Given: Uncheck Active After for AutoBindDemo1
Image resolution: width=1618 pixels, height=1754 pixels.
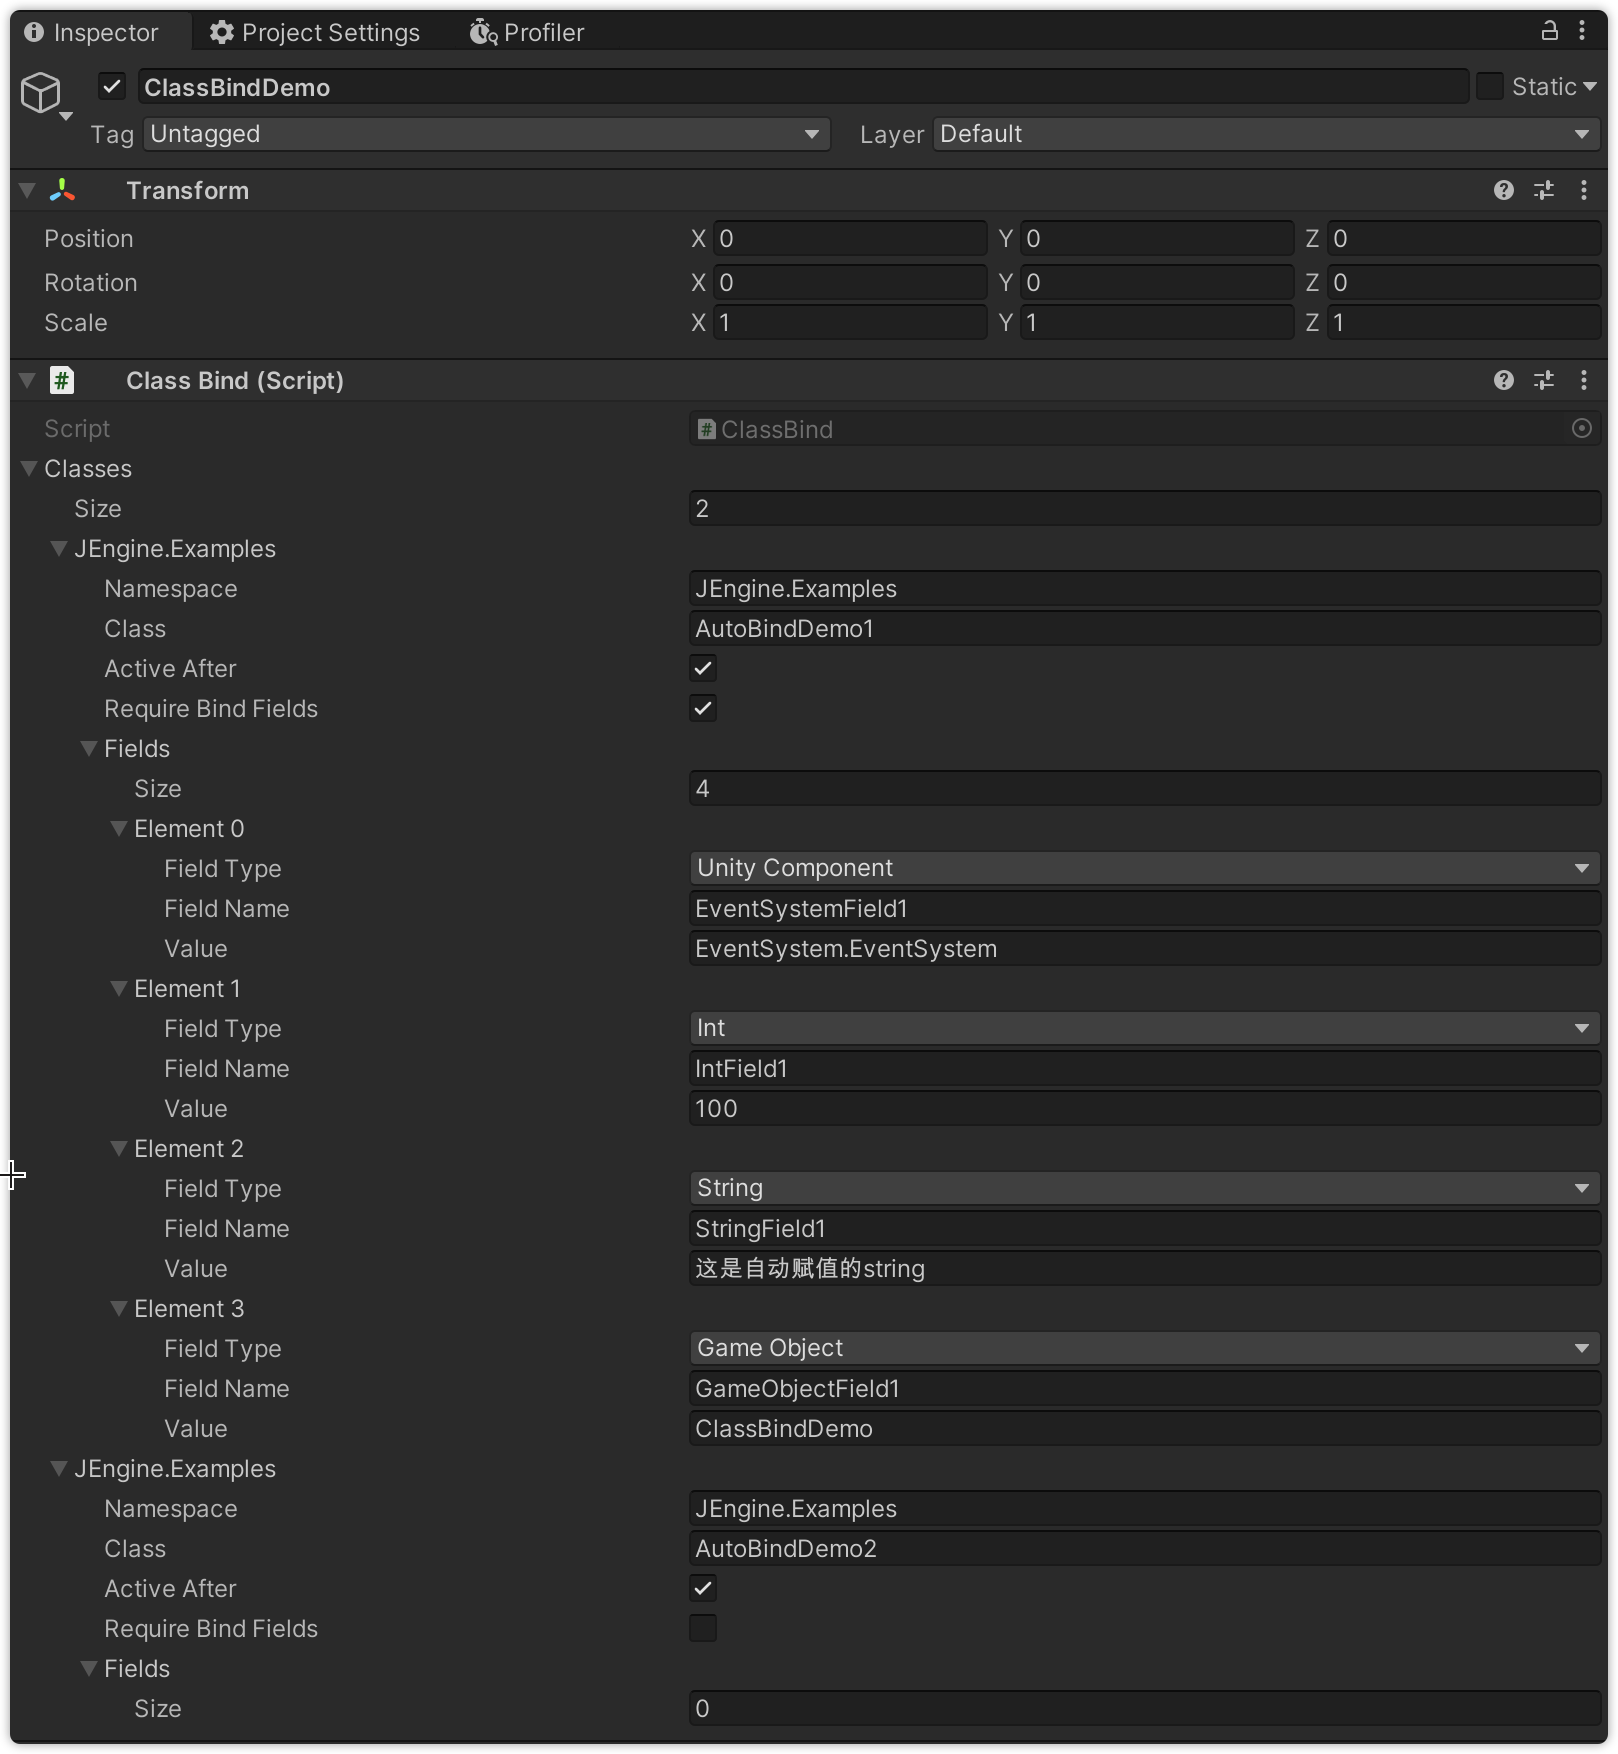Looking at the screenshot, I should point(703,668).
